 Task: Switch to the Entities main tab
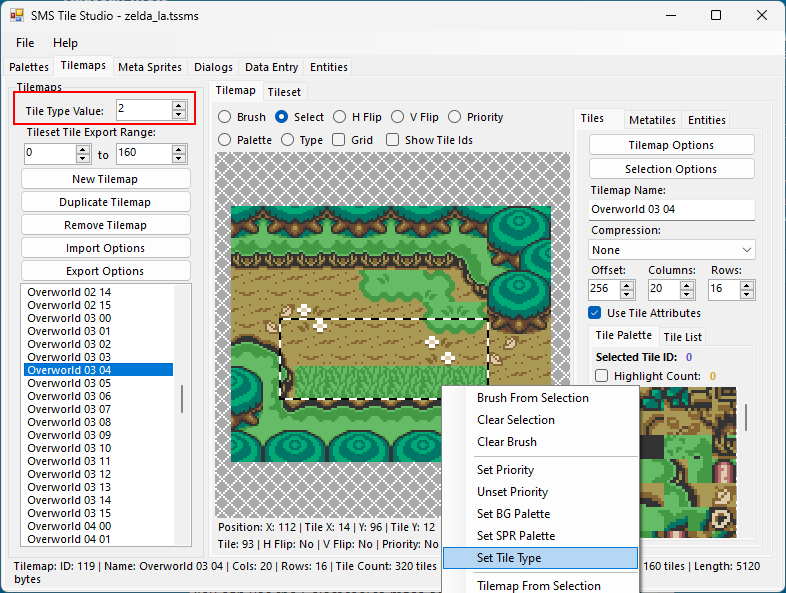coord(329,67)
